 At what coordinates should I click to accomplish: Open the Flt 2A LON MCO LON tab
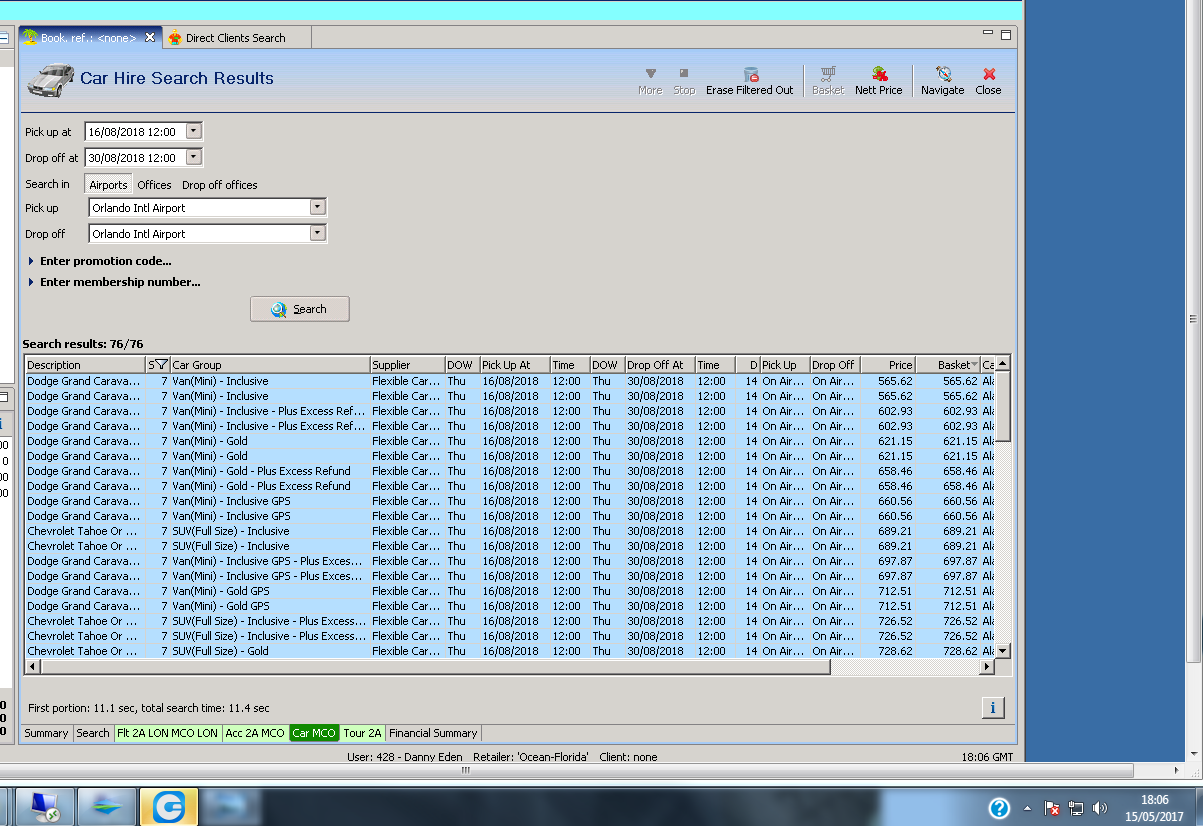click(168, 733)
